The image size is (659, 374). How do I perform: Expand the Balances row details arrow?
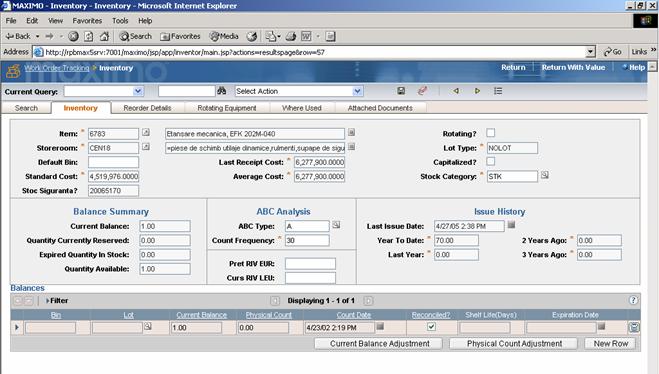click(17, 327)
